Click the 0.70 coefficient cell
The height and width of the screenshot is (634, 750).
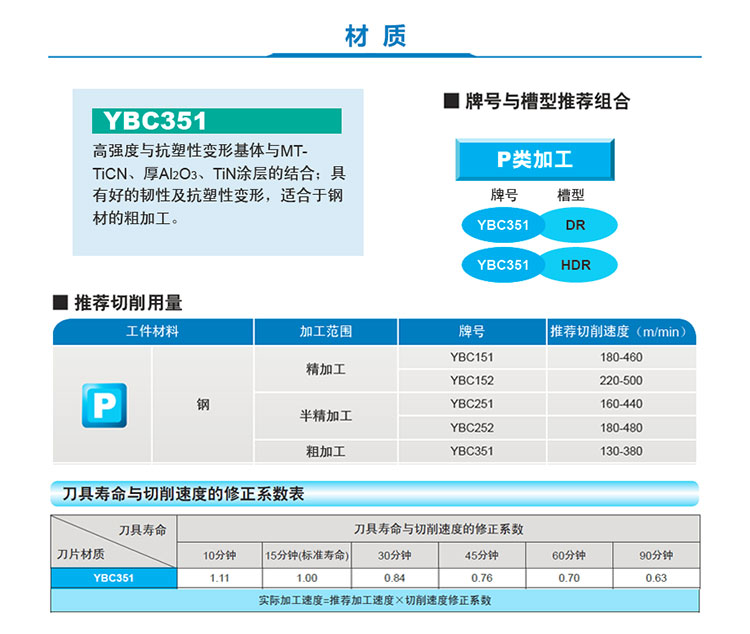pos(569,578)
